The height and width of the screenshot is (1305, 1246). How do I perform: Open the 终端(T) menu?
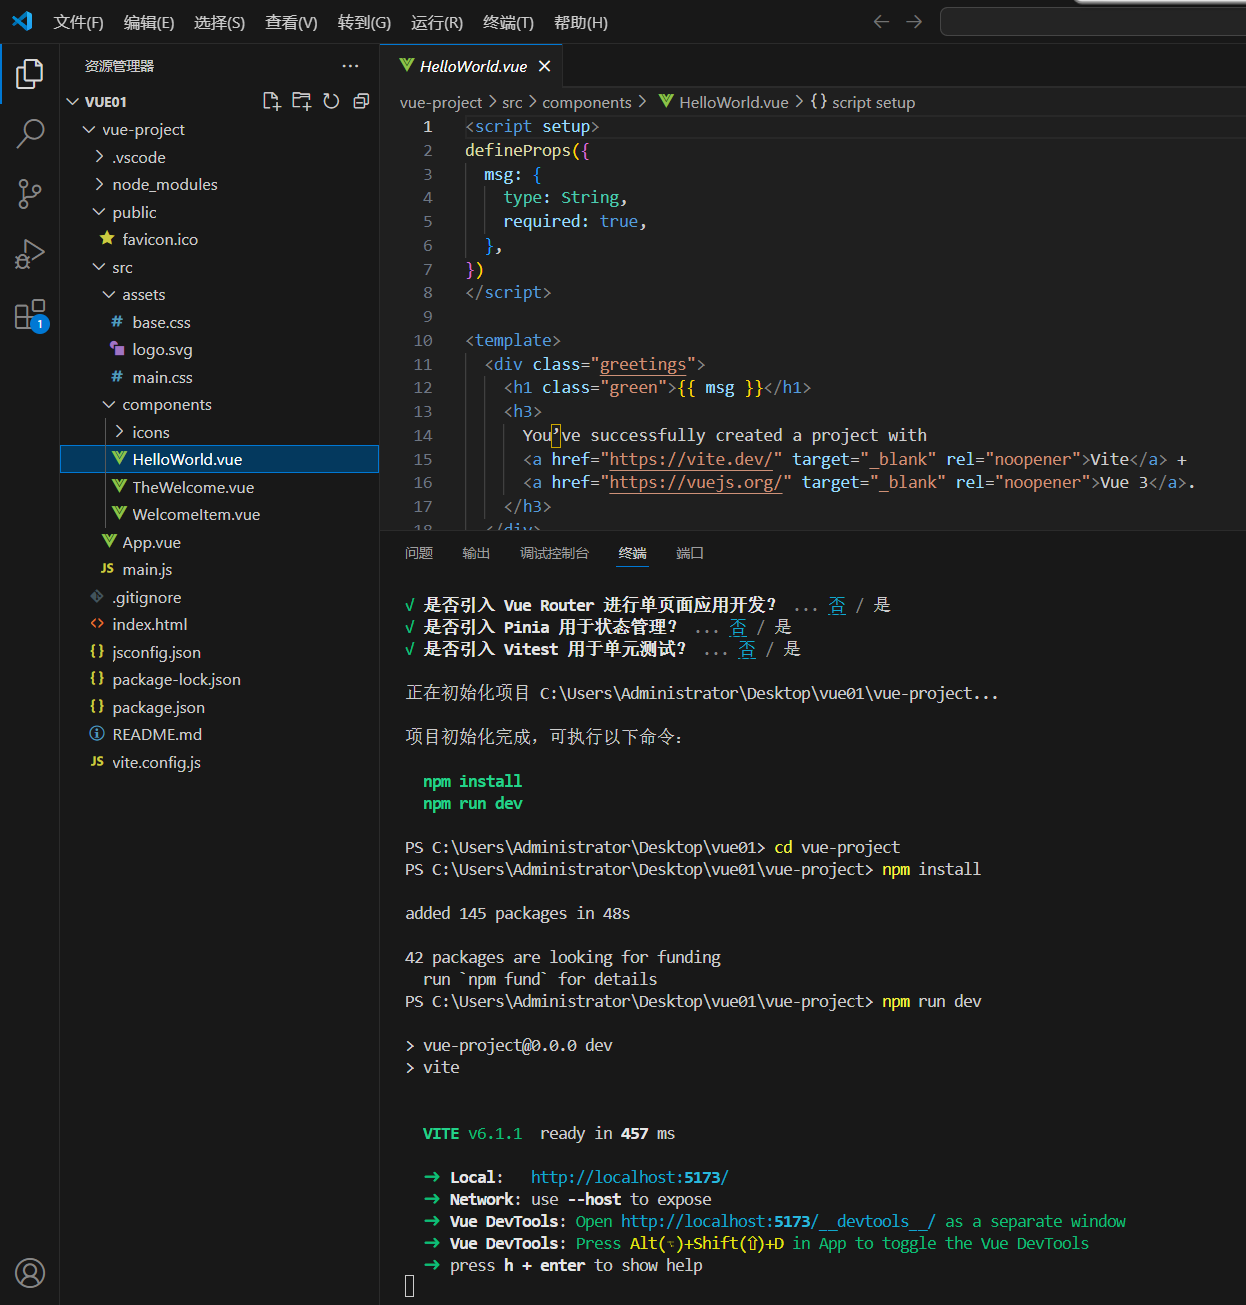pos(508,22)
